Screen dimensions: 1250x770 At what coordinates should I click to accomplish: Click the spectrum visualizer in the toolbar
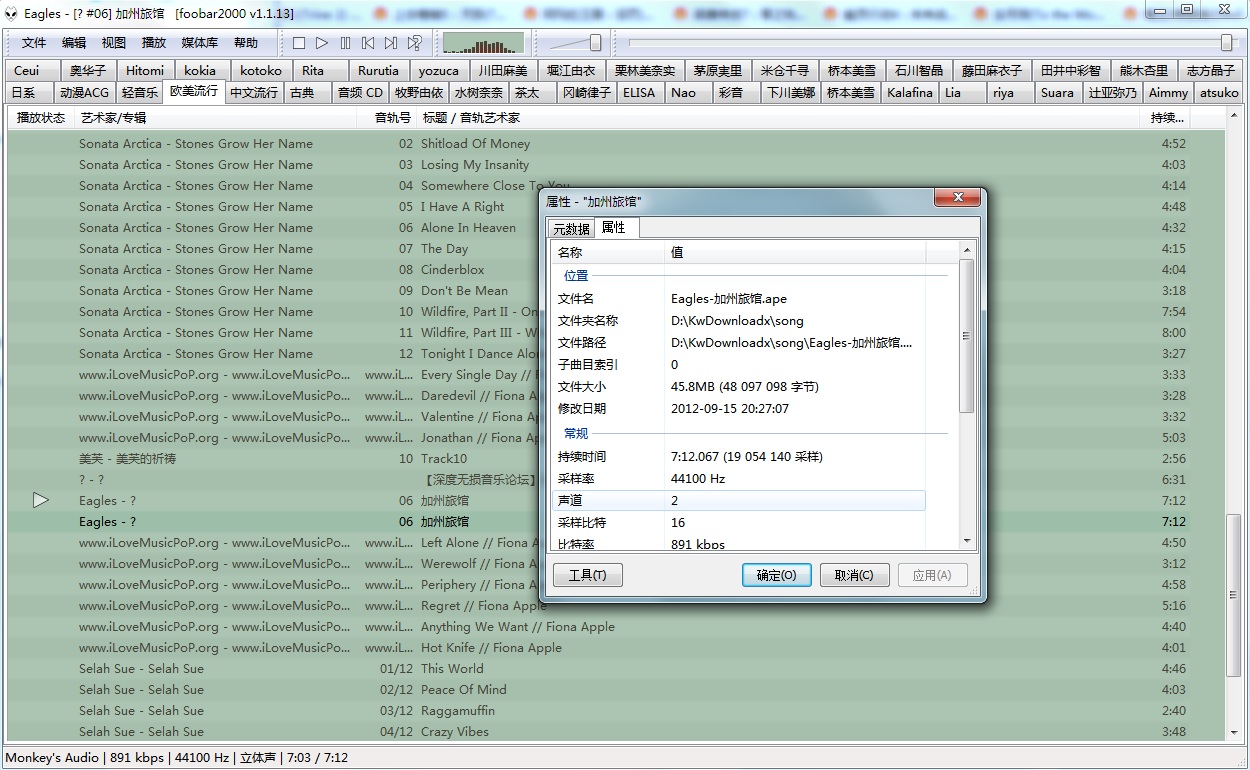[x=483, y=43]
